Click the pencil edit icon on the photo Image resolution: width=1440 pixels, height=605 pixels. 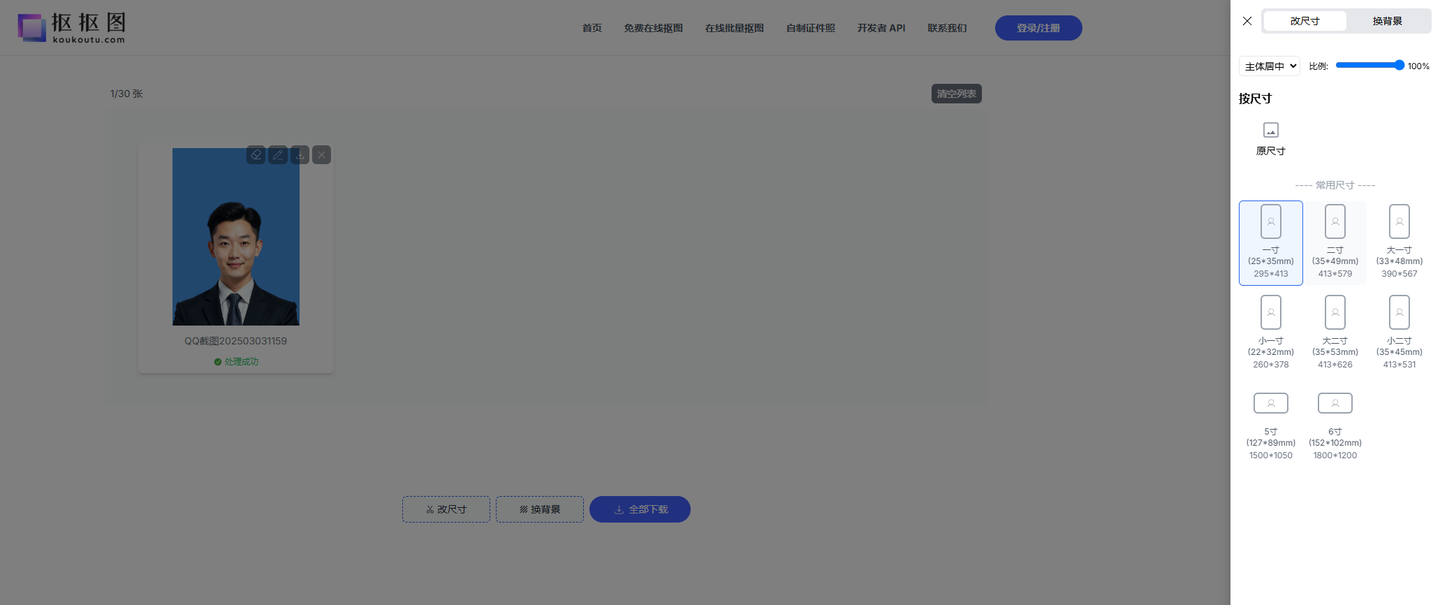pyautogui.click(x=278, y=155)
